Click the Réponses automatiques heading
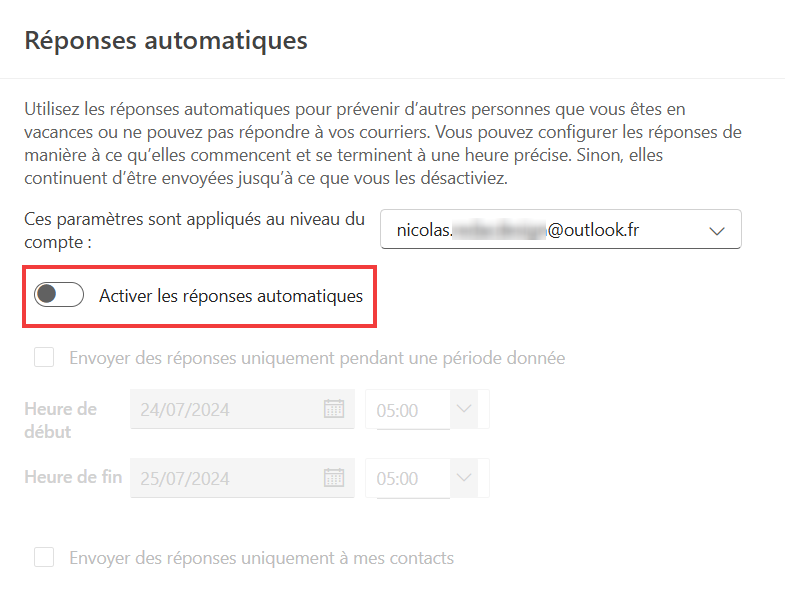785x597 pixels. click(x=166, y=40)
